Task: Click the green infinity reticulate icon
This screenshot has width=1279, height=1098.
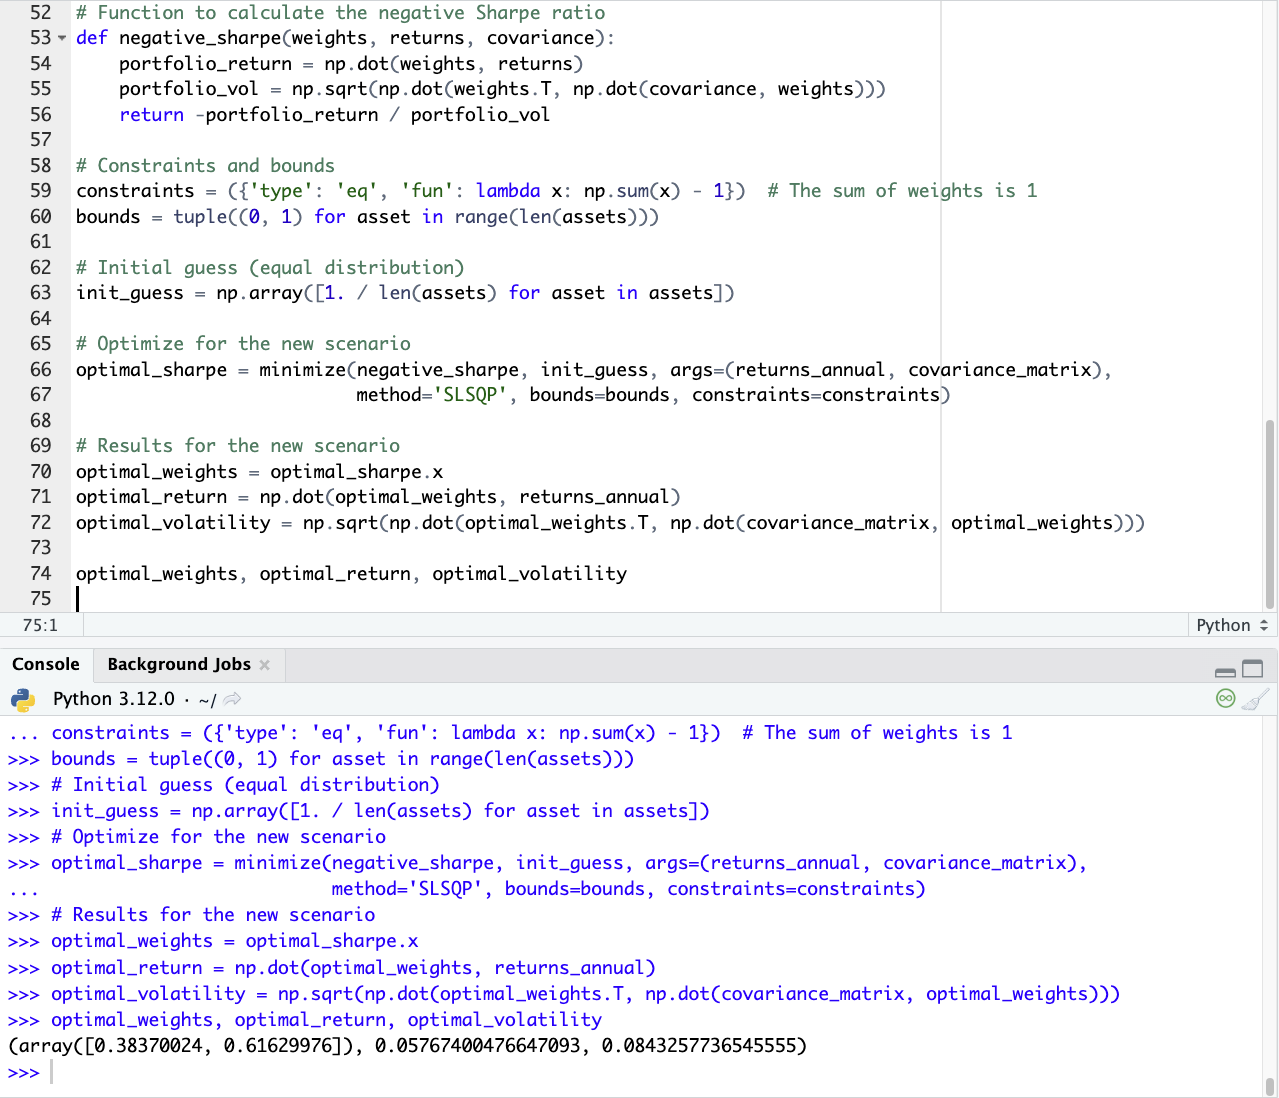Action: pos(1225,699)
